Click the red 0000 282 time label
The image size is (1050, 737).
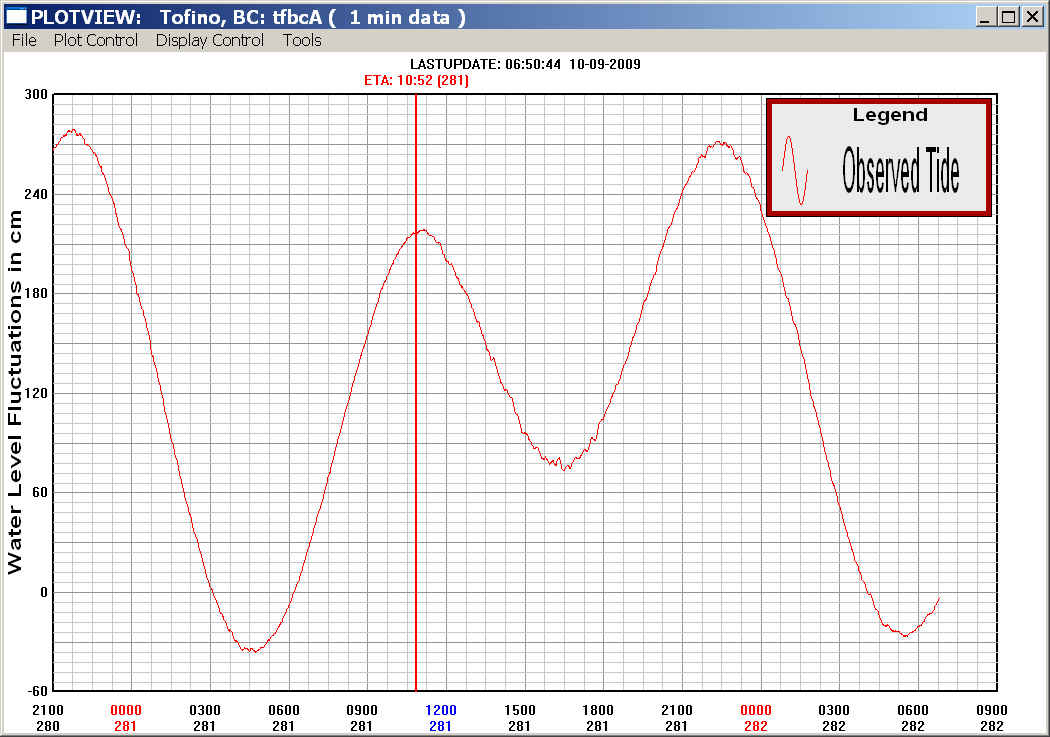click(755, 718)
